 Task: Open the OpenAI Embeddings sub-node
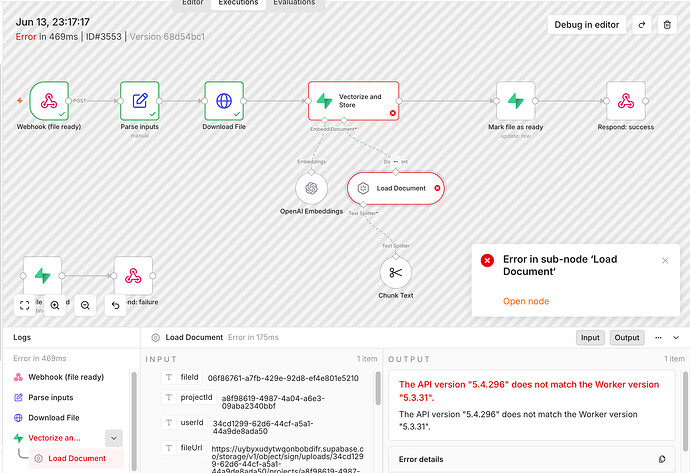pyautogui.click(x=312, y=188)
